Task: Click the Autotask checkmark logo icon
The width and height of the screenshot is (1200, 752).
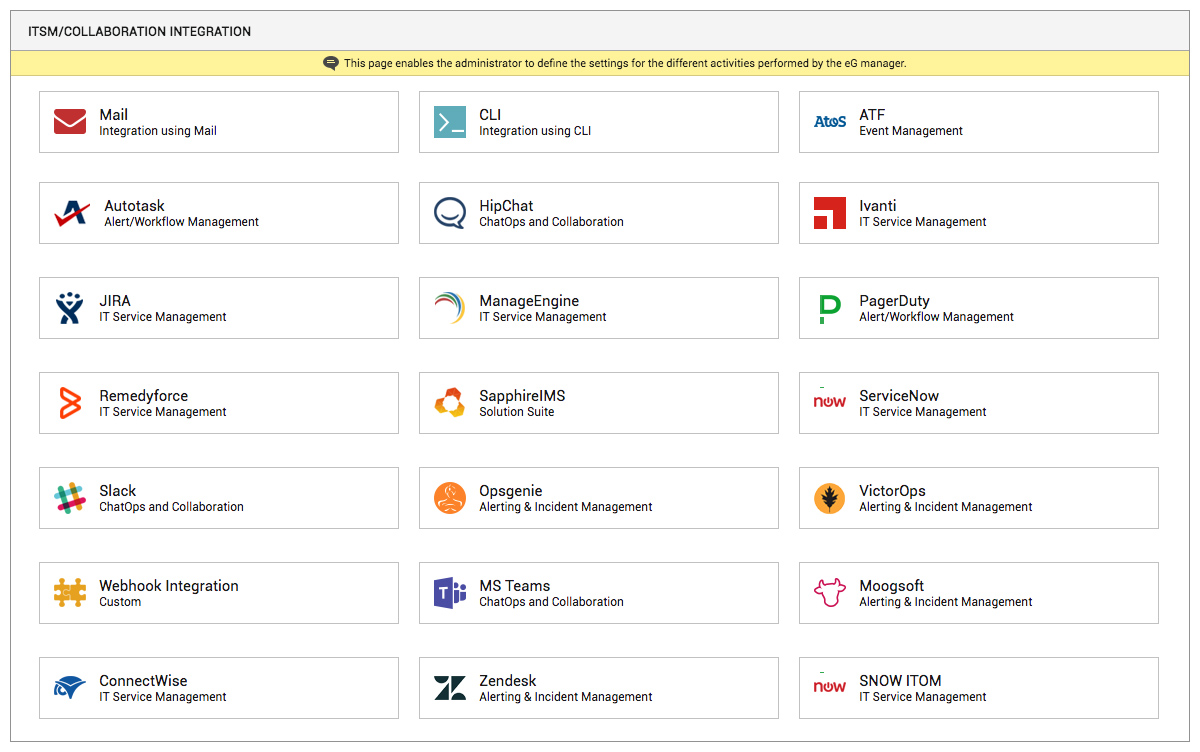Action: pyautogui.click(x=72, y=213)
